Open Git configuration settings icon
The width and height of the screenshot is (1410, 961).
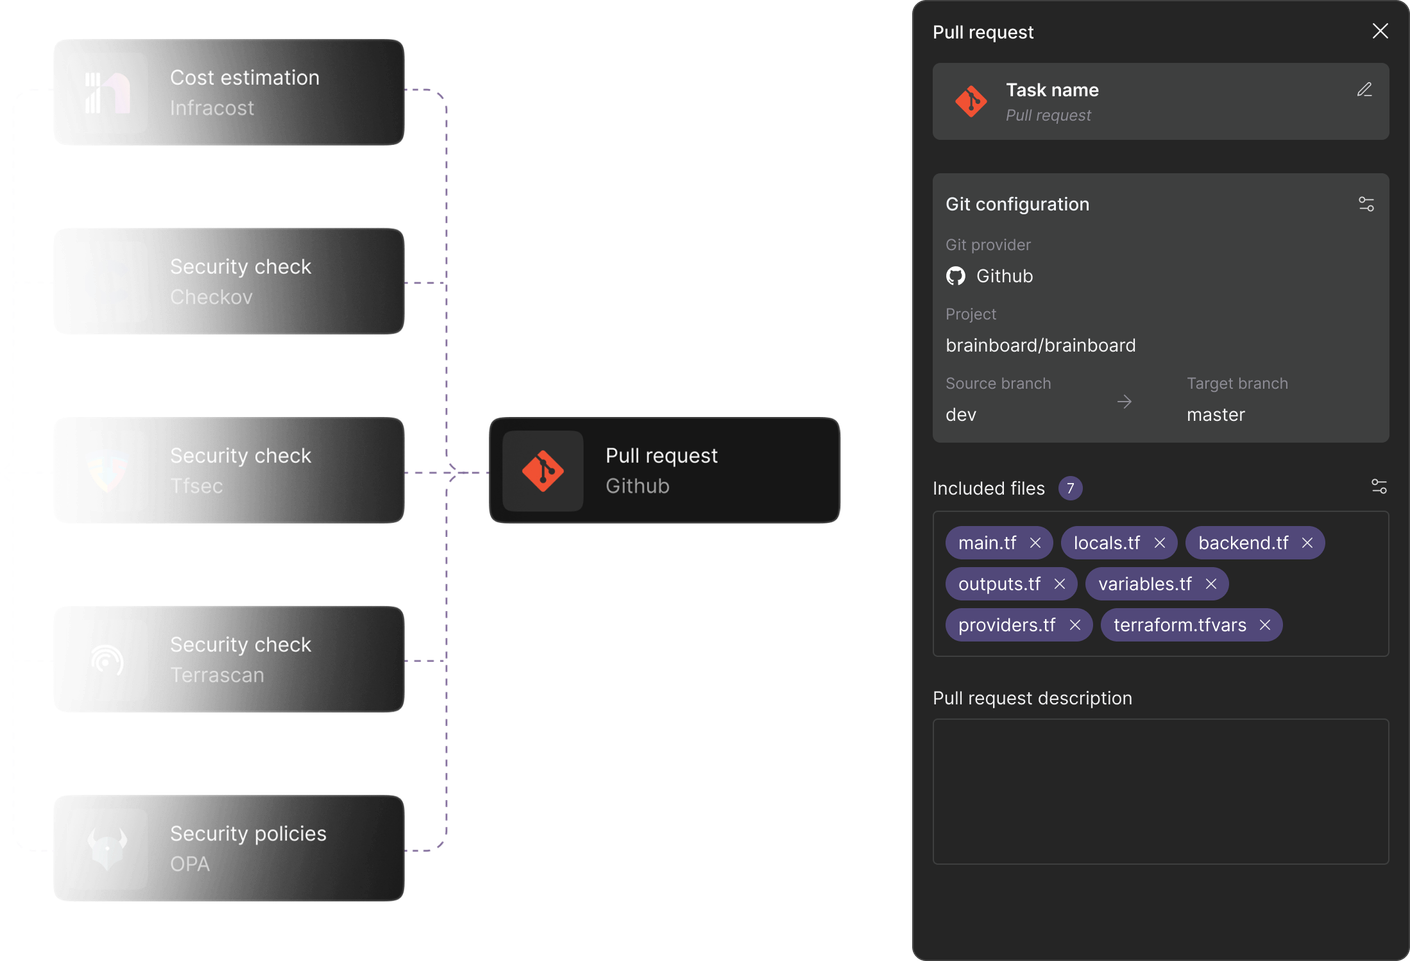tap(1367, 203)
